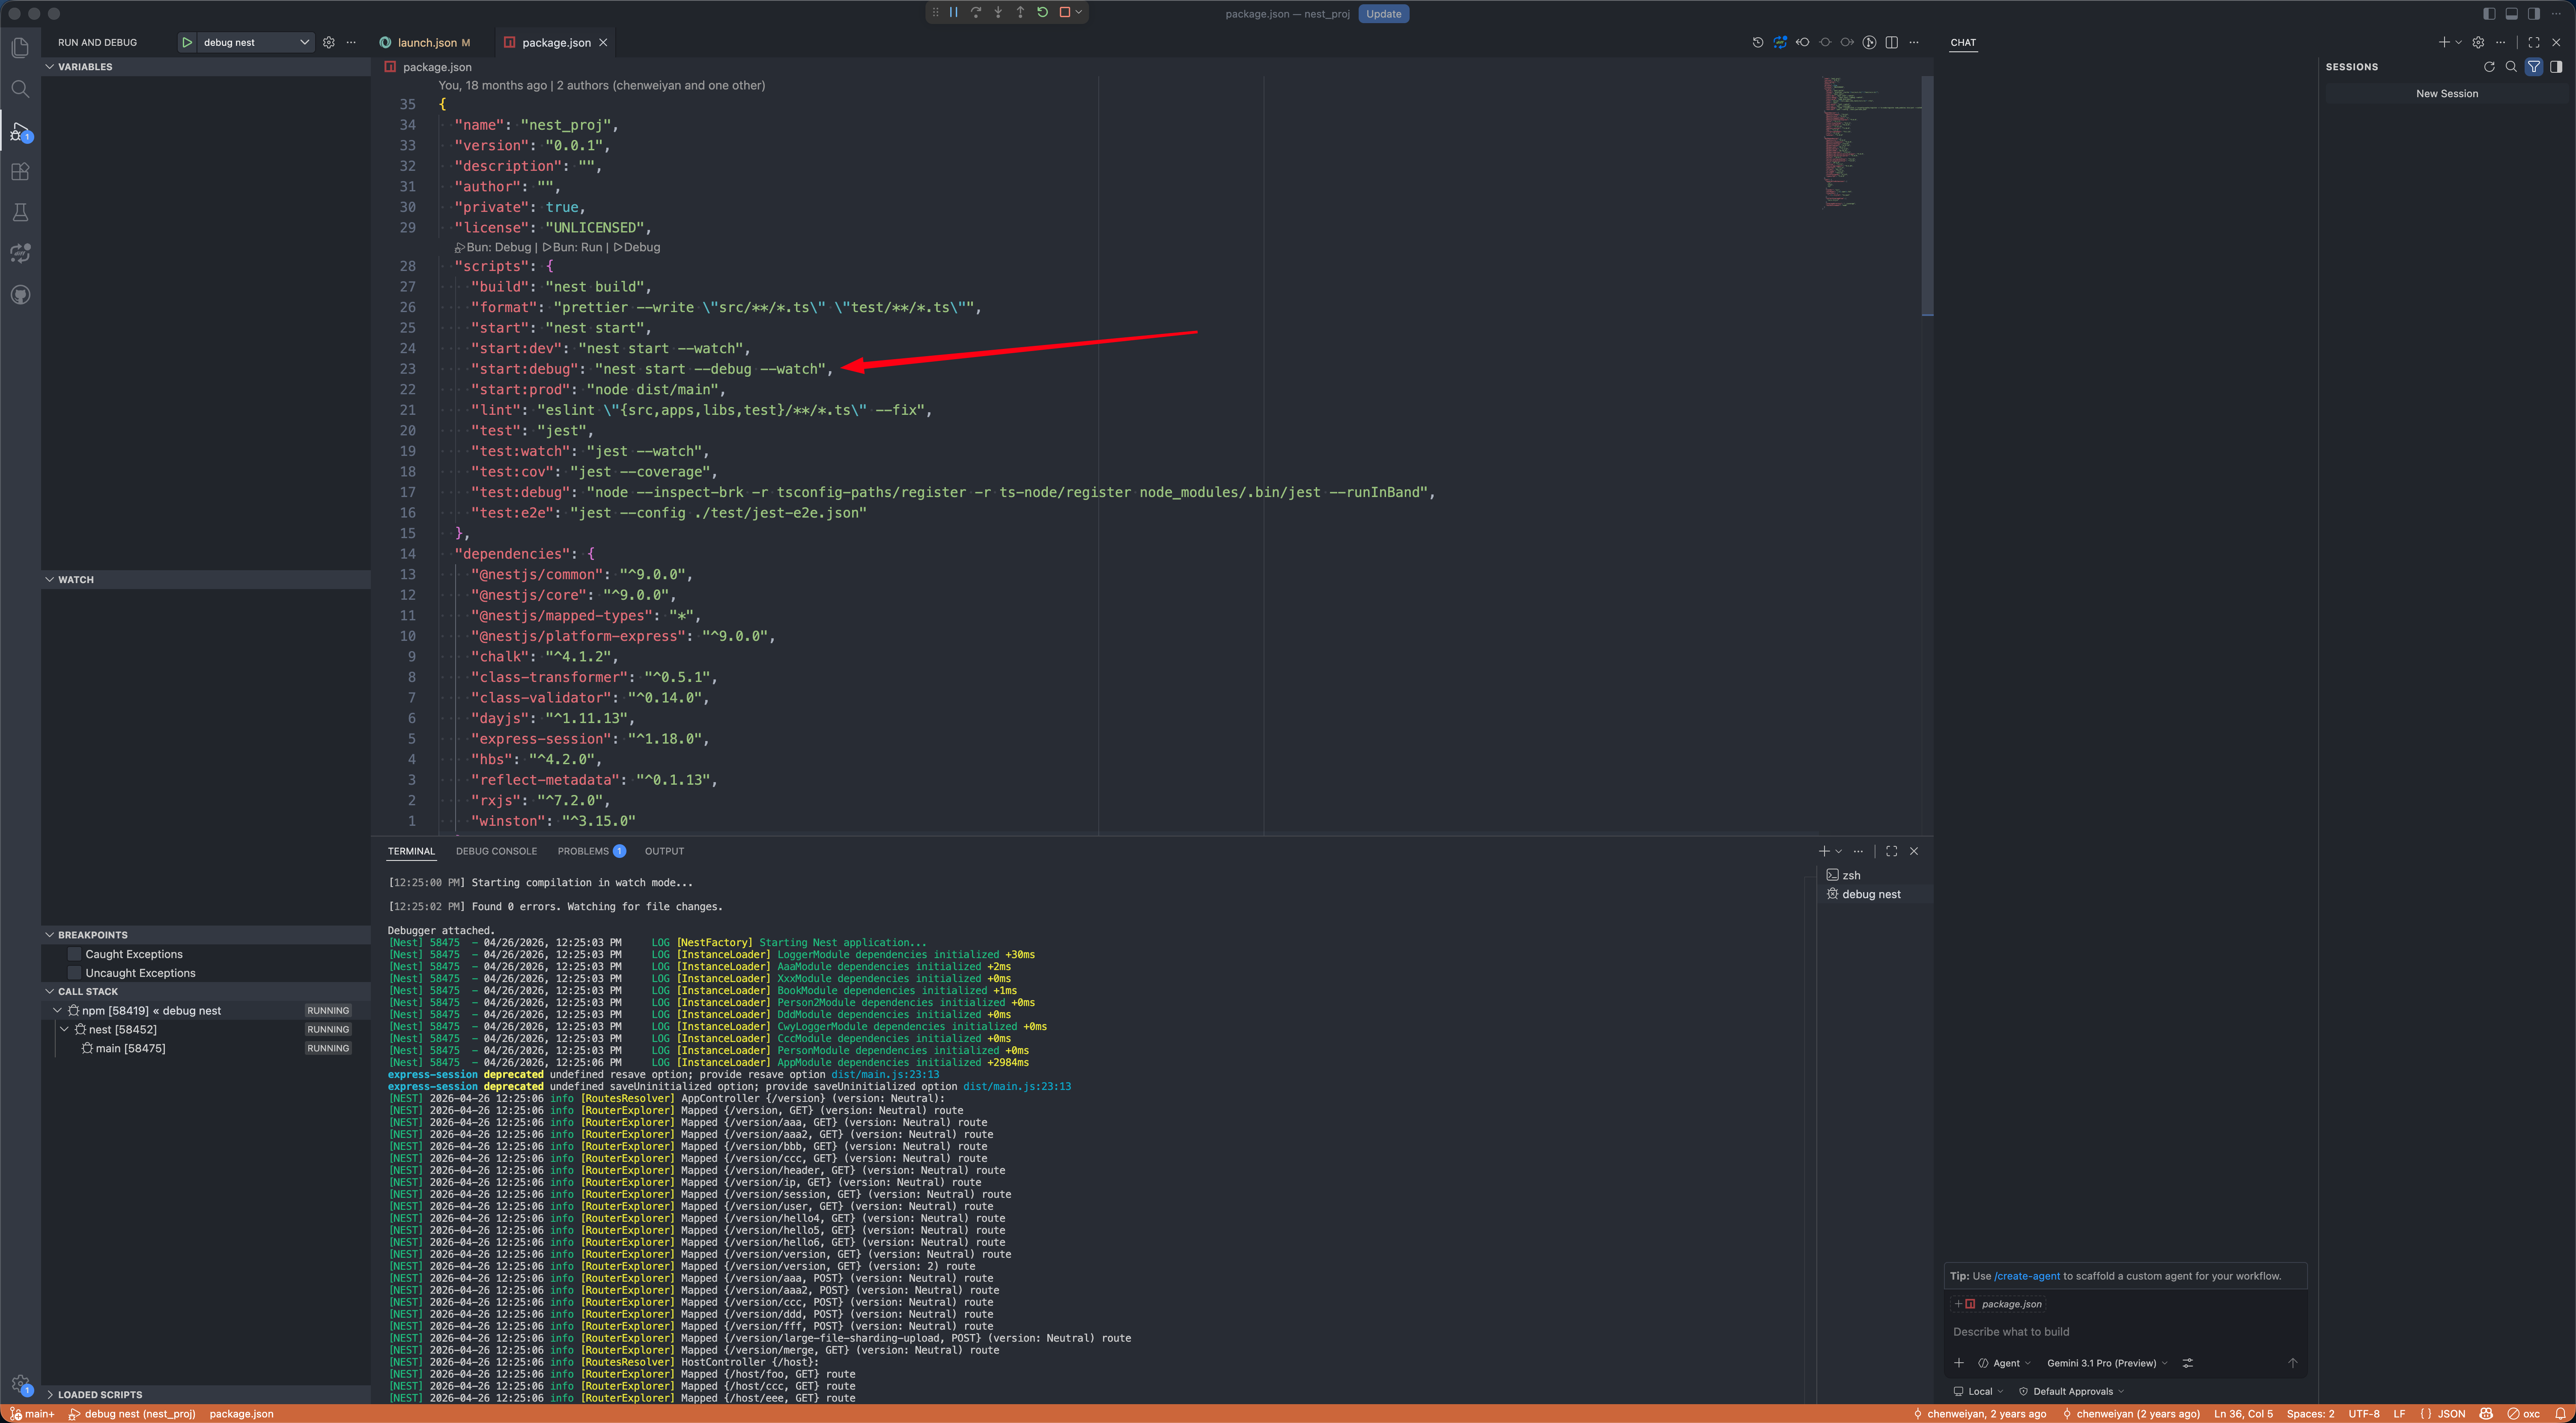Open the diff view icon near CHAT
Viewport: 2576px width, 1423px height.
coord(1780,42)
